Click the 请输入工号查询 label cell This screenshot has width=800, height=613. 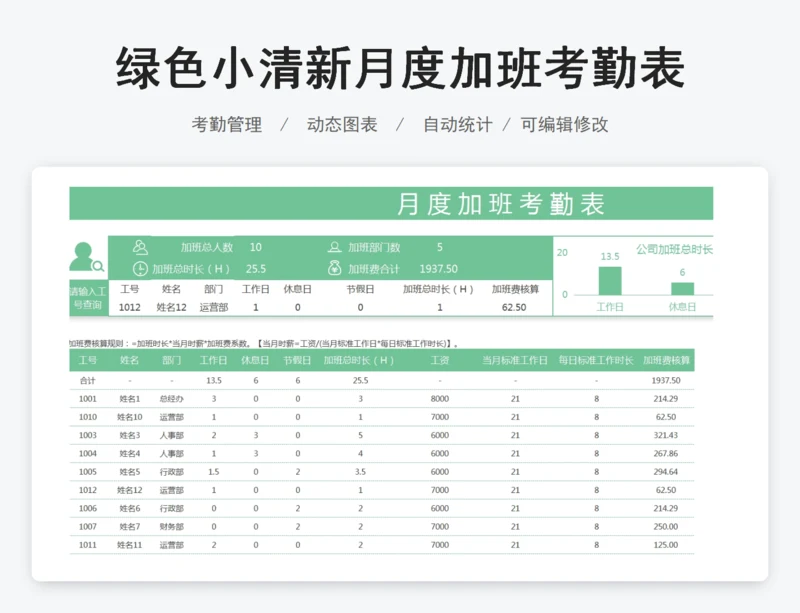click(x=88, y=298)
